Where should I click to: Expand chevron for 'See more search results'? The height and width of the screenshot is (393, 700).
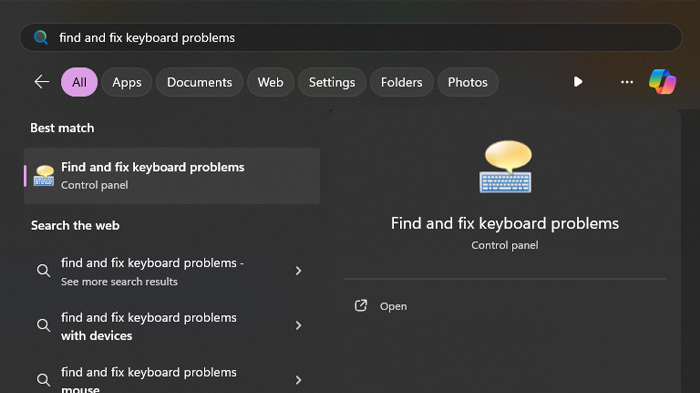click(x=298, y=271)
